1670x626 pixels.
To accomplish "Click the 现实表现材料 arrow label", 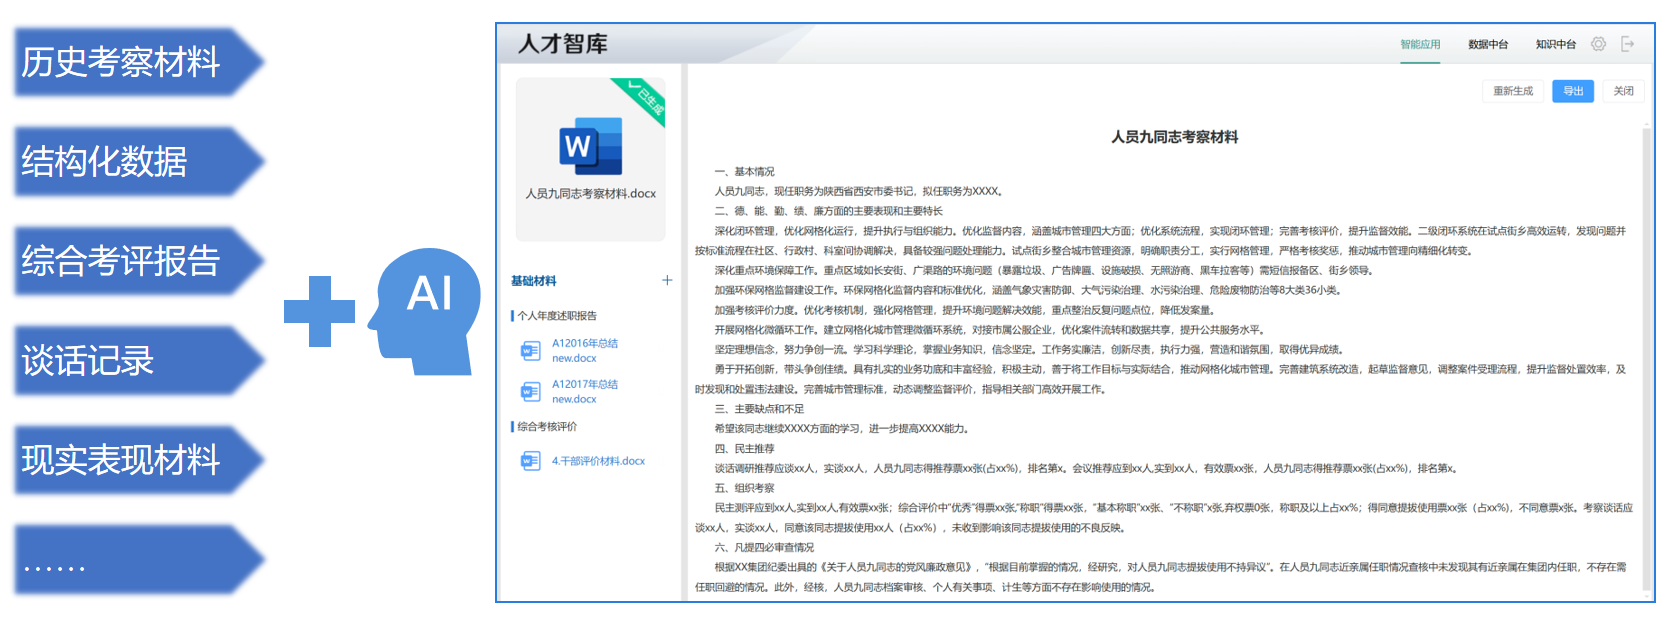I will coord(139,460).
